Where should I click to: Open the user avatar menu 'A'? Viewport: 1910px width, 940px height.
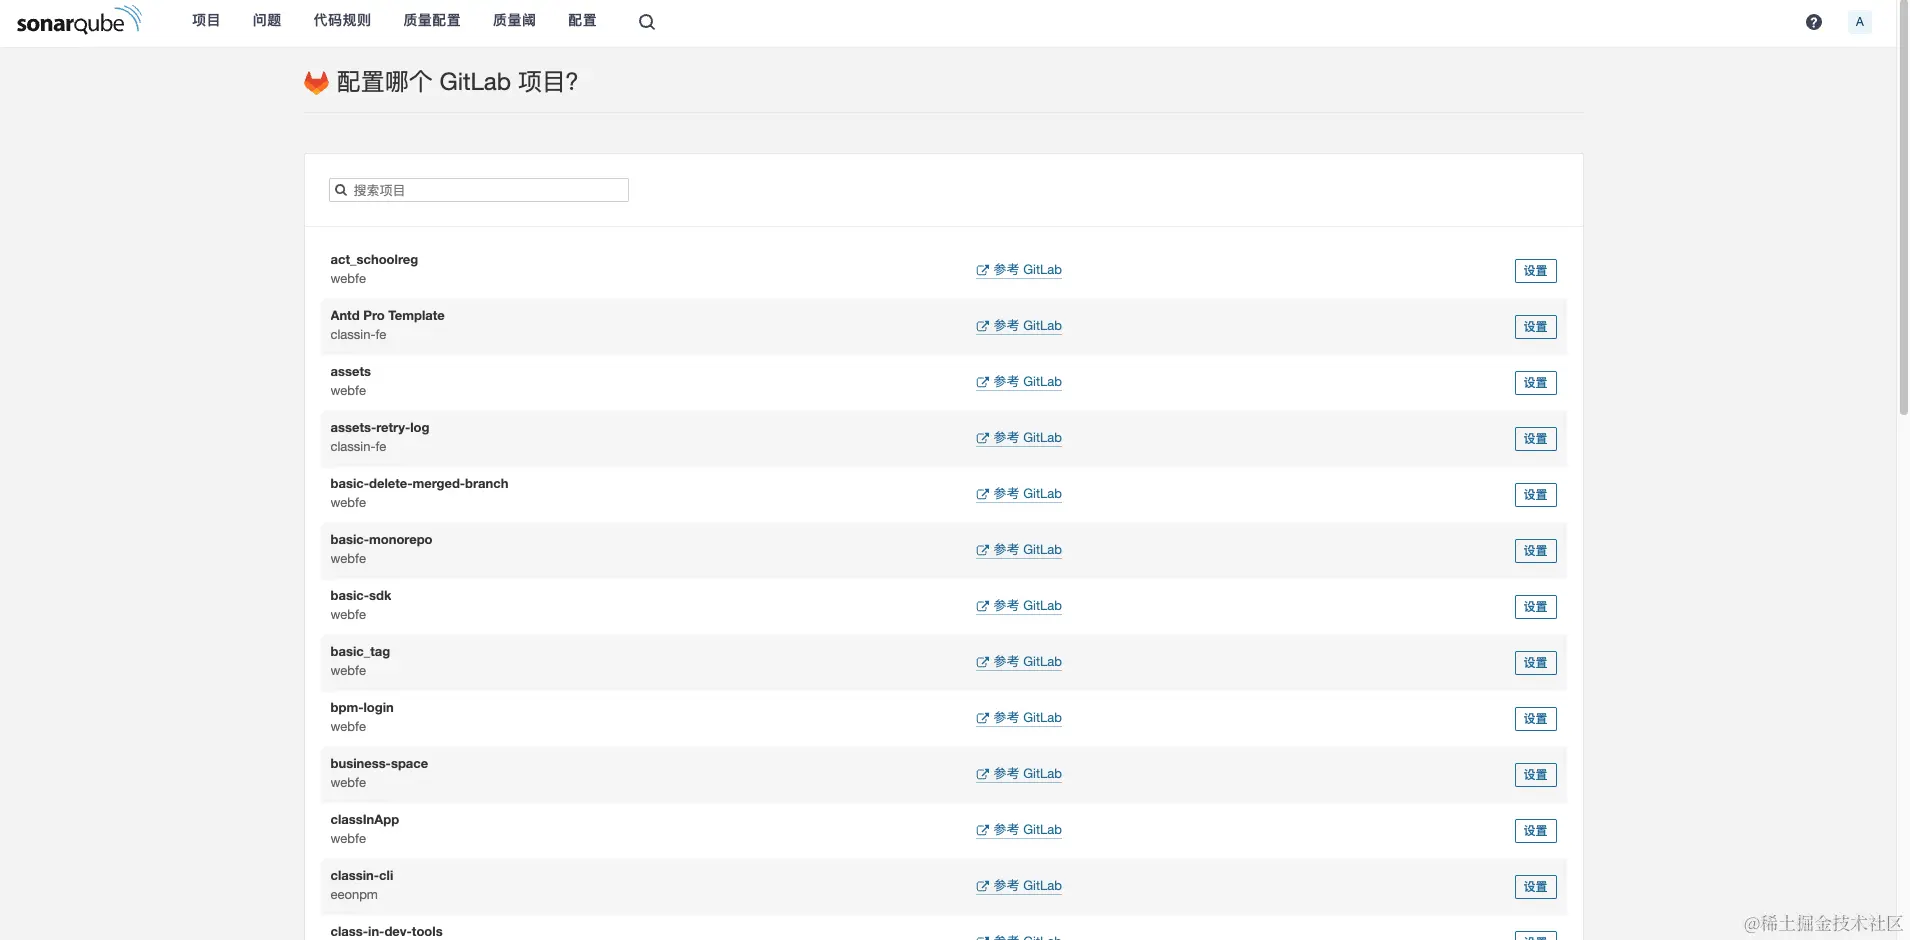[x=1860, y=22]
